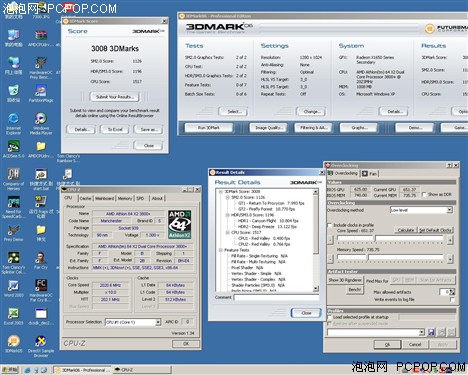This screenshot has width=468, height=375.
Task: Switch to the Memory tab in CPU-Z
Action: point(125,198)
